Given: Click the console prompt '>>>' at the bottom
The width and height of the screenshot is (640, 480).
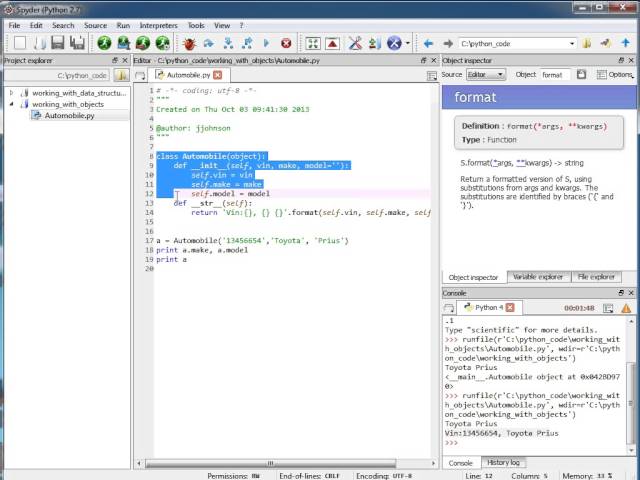Looking at the screenshot, I should coord(451,443).
